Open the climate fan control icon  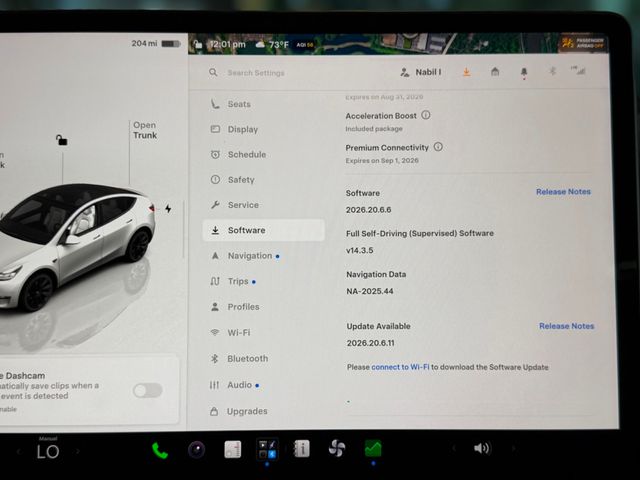point(337,448)
